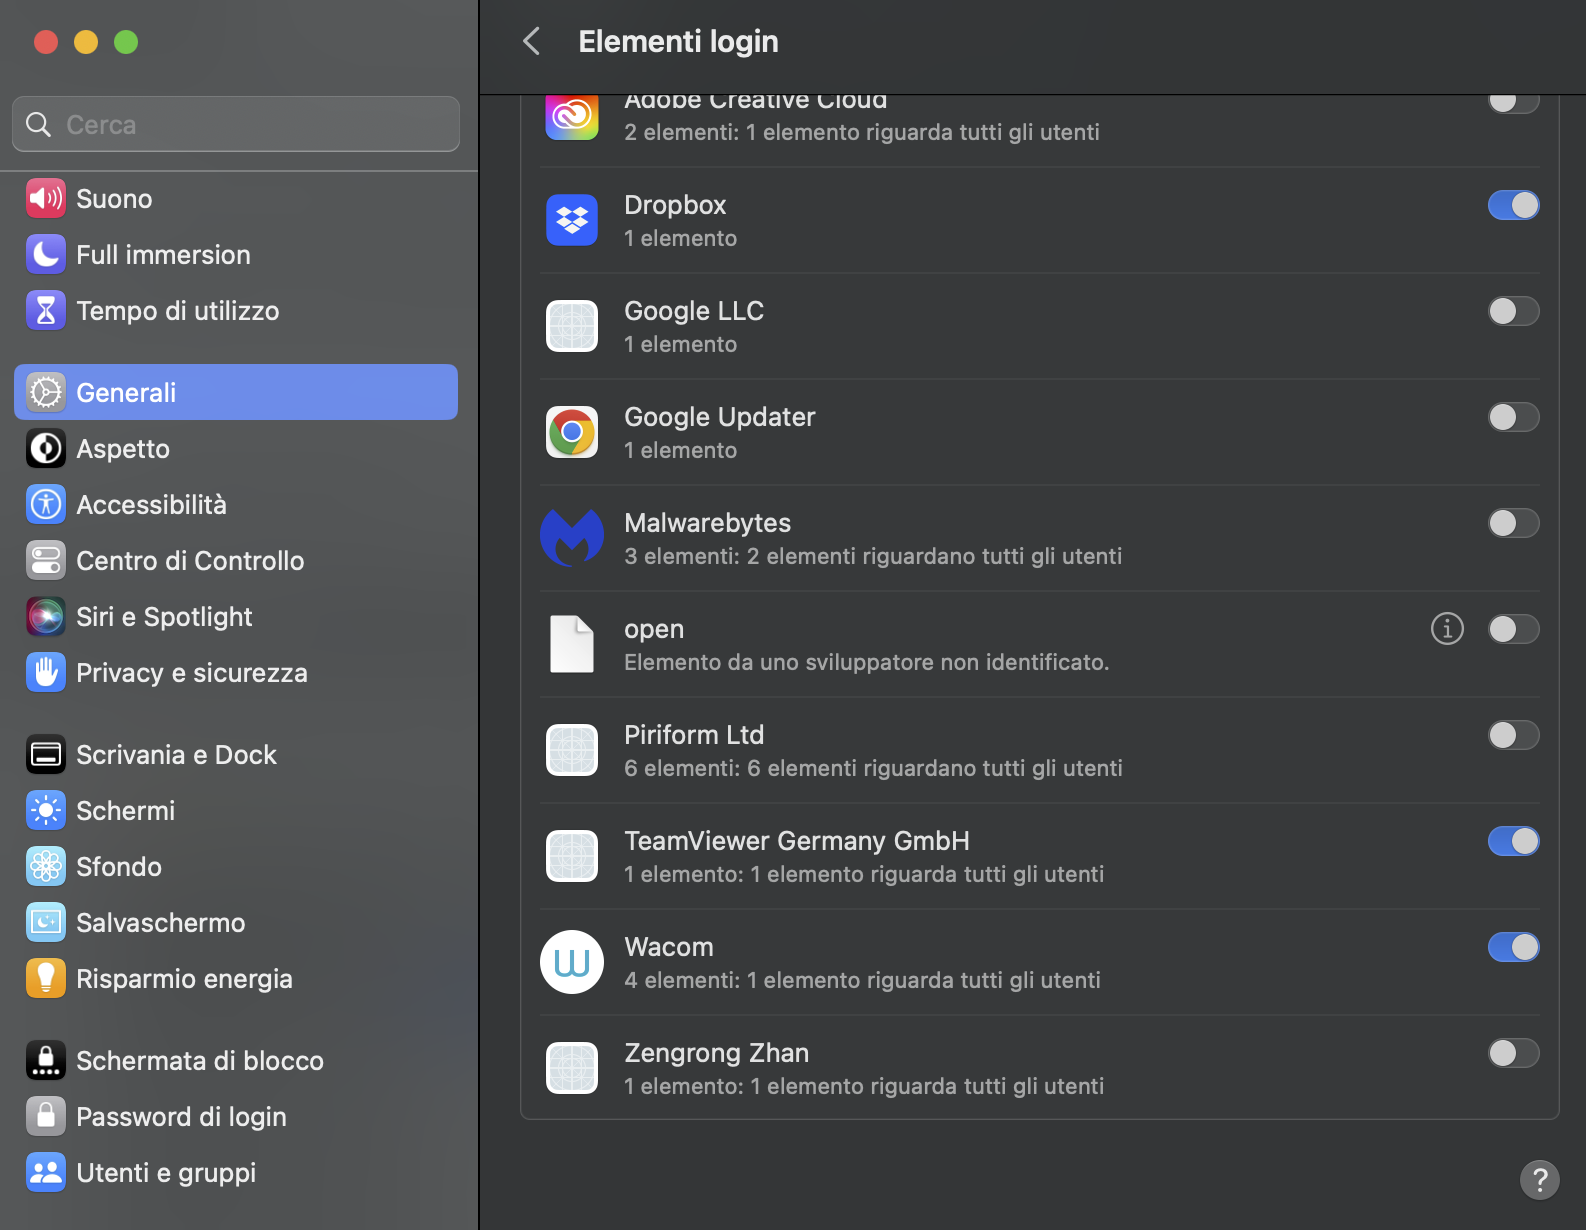Click the Dropbox name text
Screen dimensions: 1586x1230
675,205
